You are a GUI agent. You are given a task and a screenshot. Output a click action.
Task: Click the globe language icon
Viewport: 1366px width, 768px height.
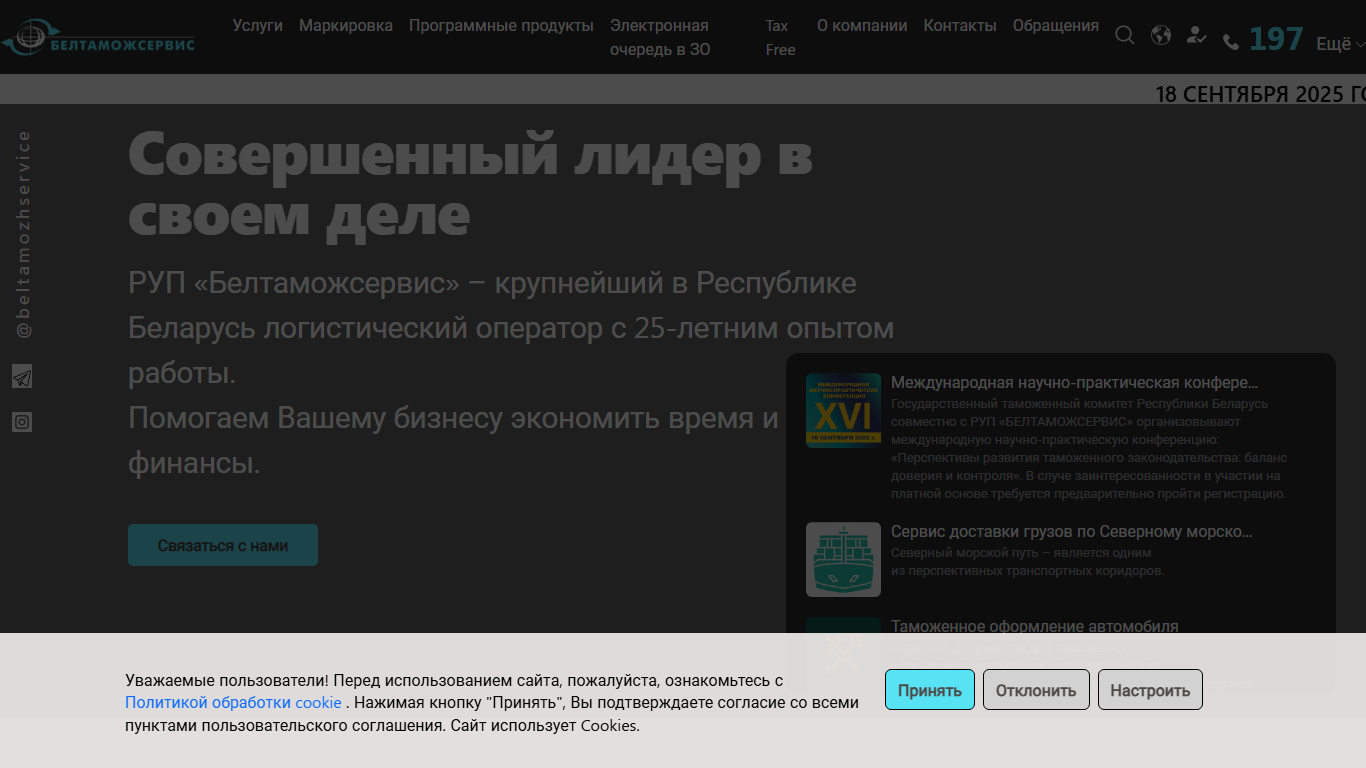(1161, 36)
